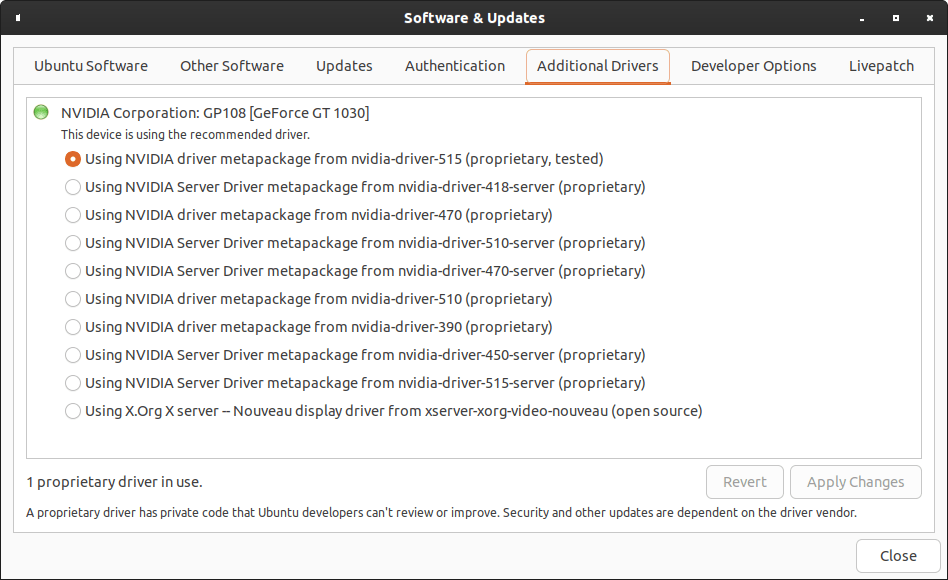Switch to Nouveau open source driver
Image resolution: width=948 pixels, height=580 pixels.
pos(73,411)
